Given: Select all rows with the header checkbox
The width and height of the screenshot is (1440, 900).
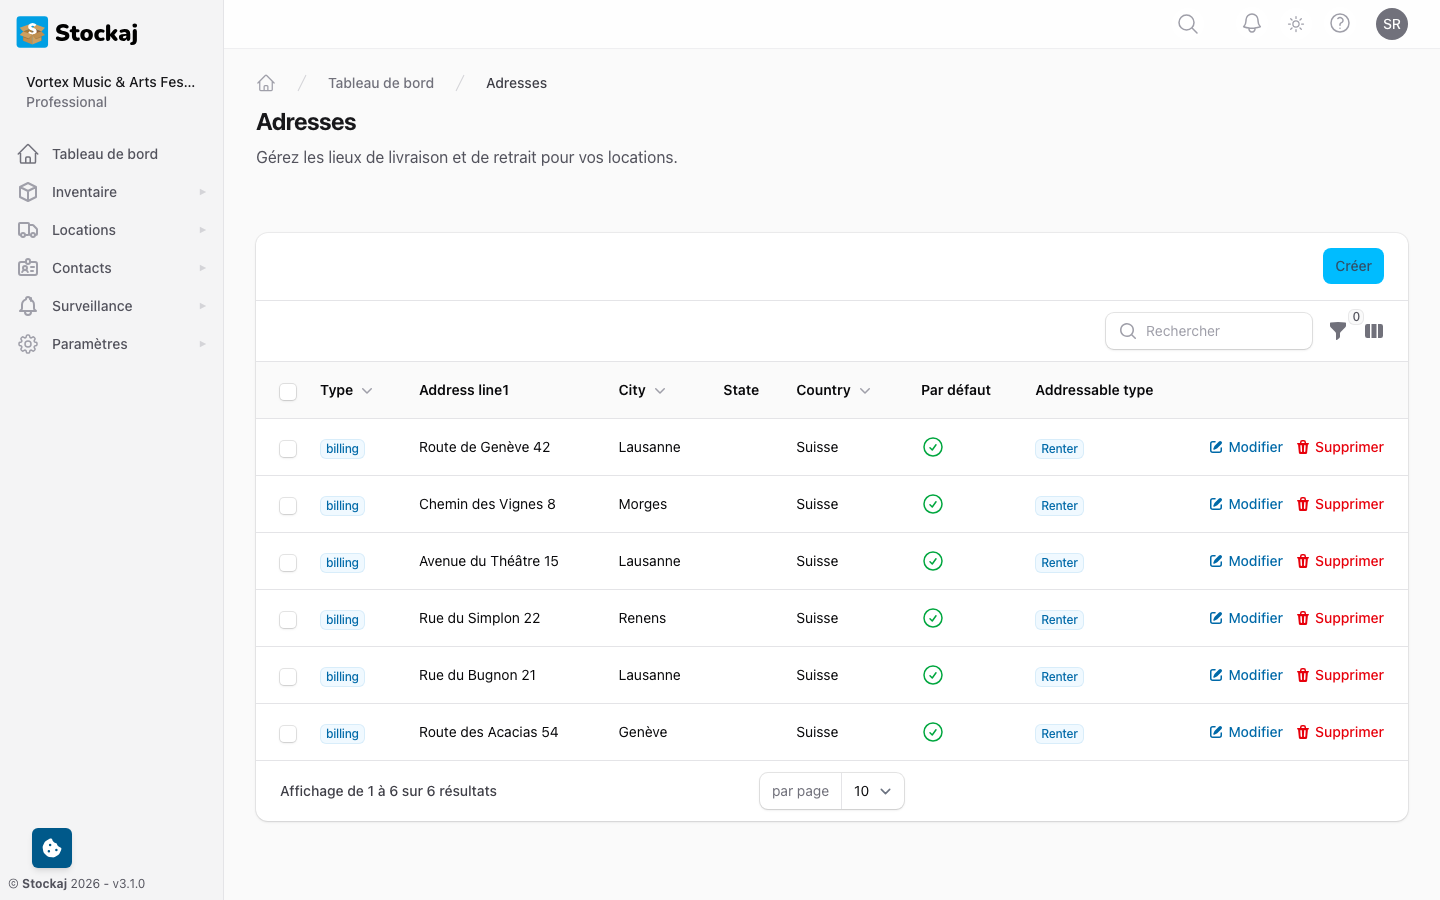Looking at the screenshot, I should [x=288, y=391].
